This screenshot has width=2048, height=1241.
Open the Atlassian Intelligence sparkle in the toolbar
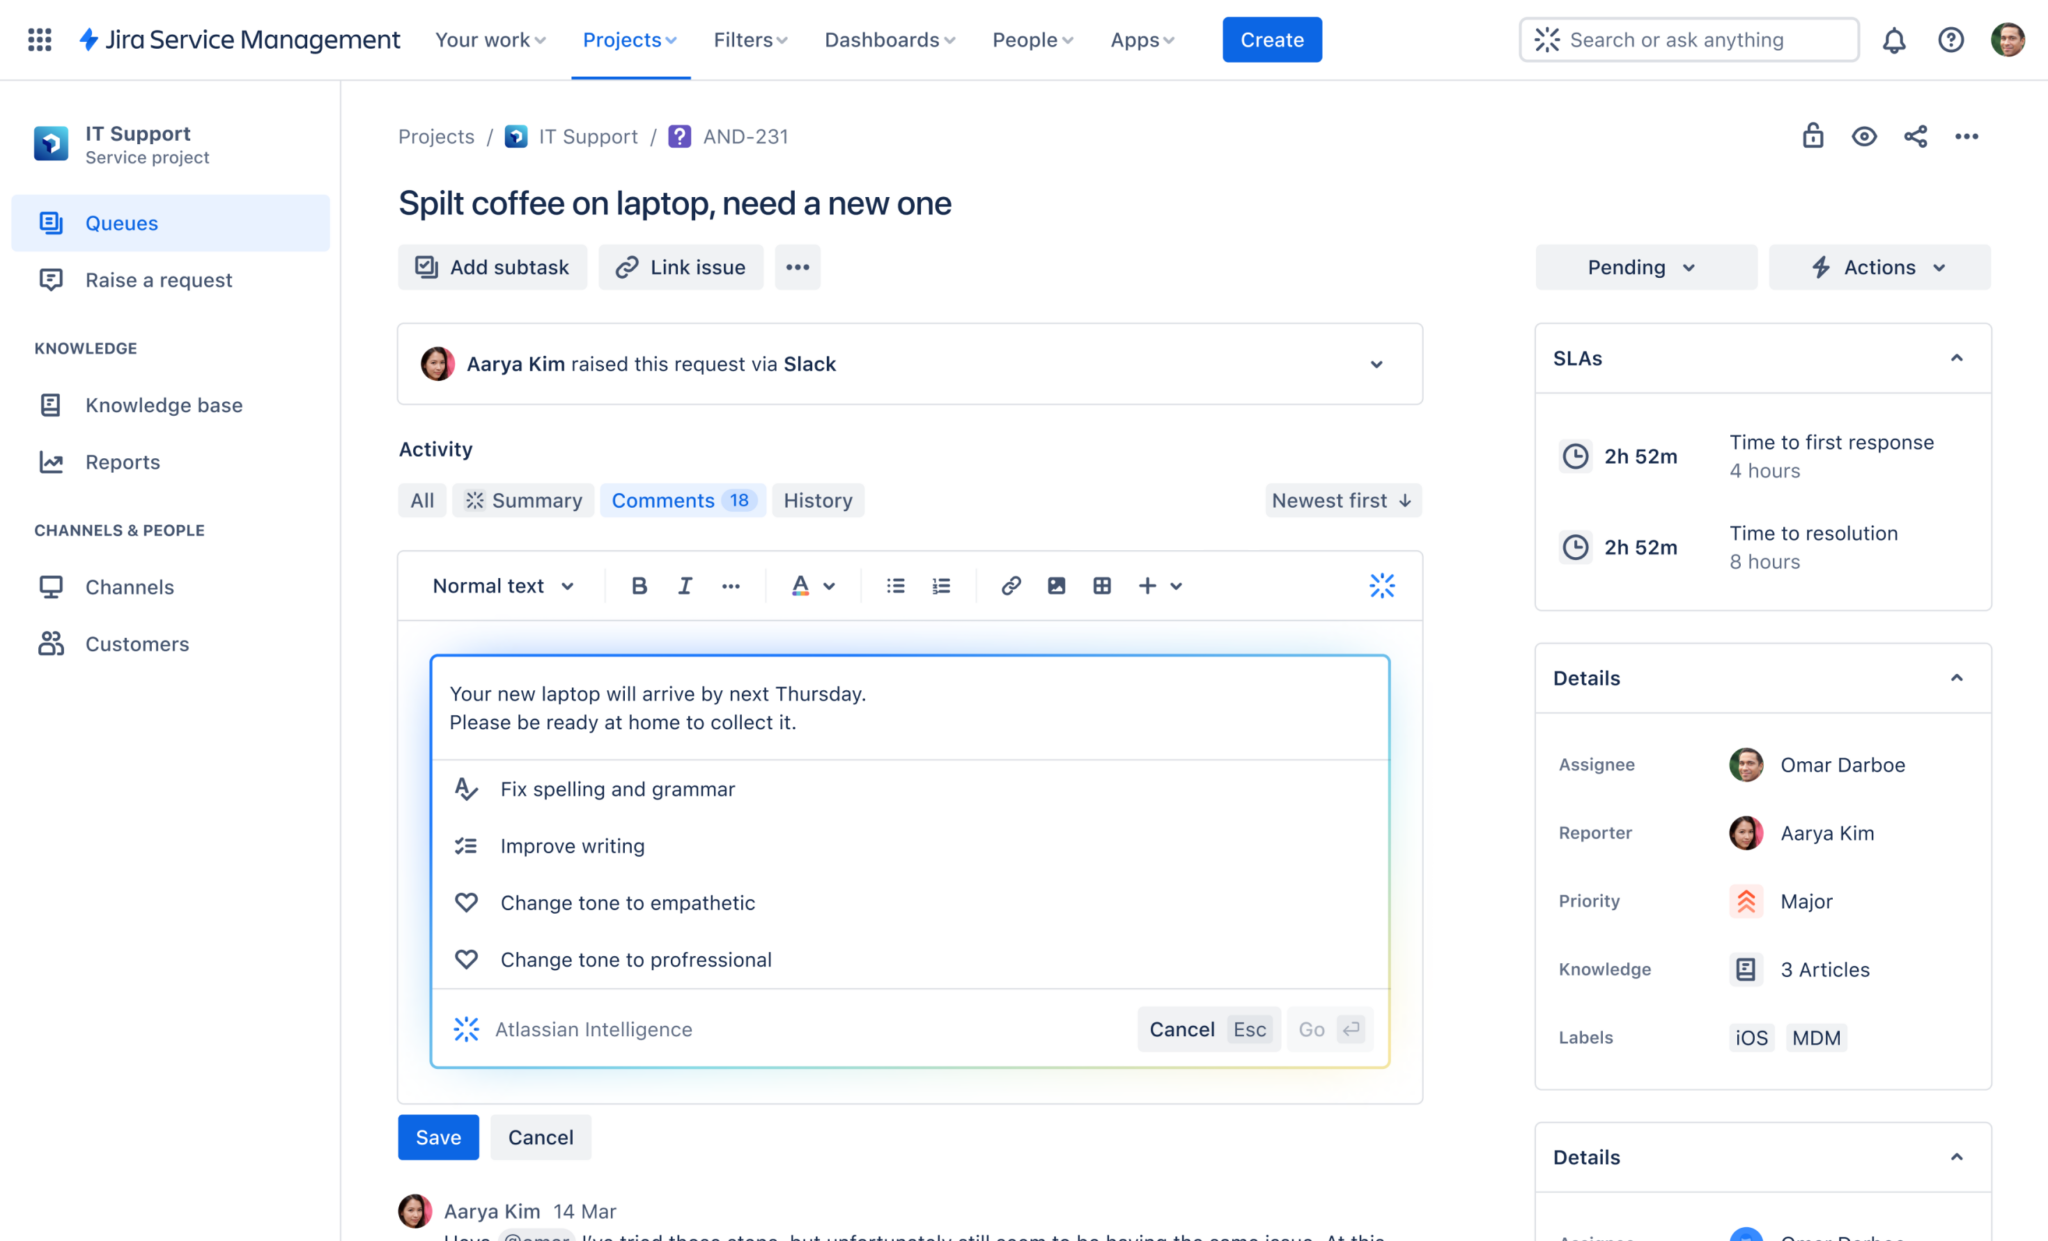click(1382, 586)
